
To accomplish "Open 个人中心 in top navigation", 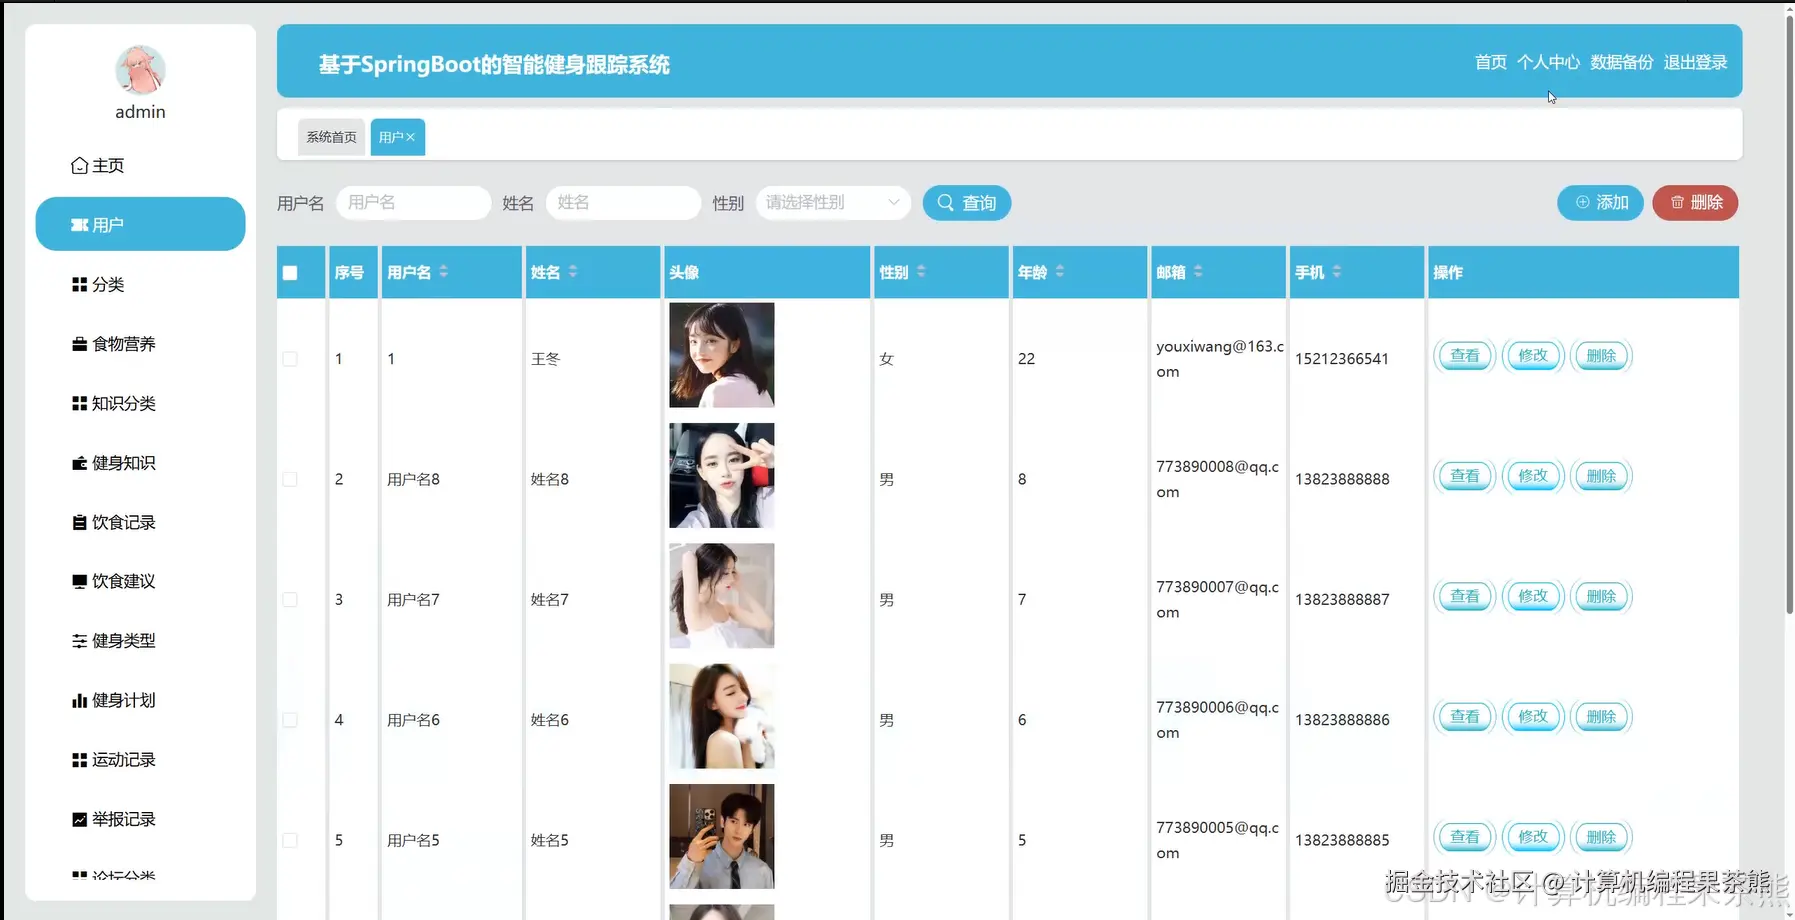I will pyautogui.click(x=1548, y=62).
